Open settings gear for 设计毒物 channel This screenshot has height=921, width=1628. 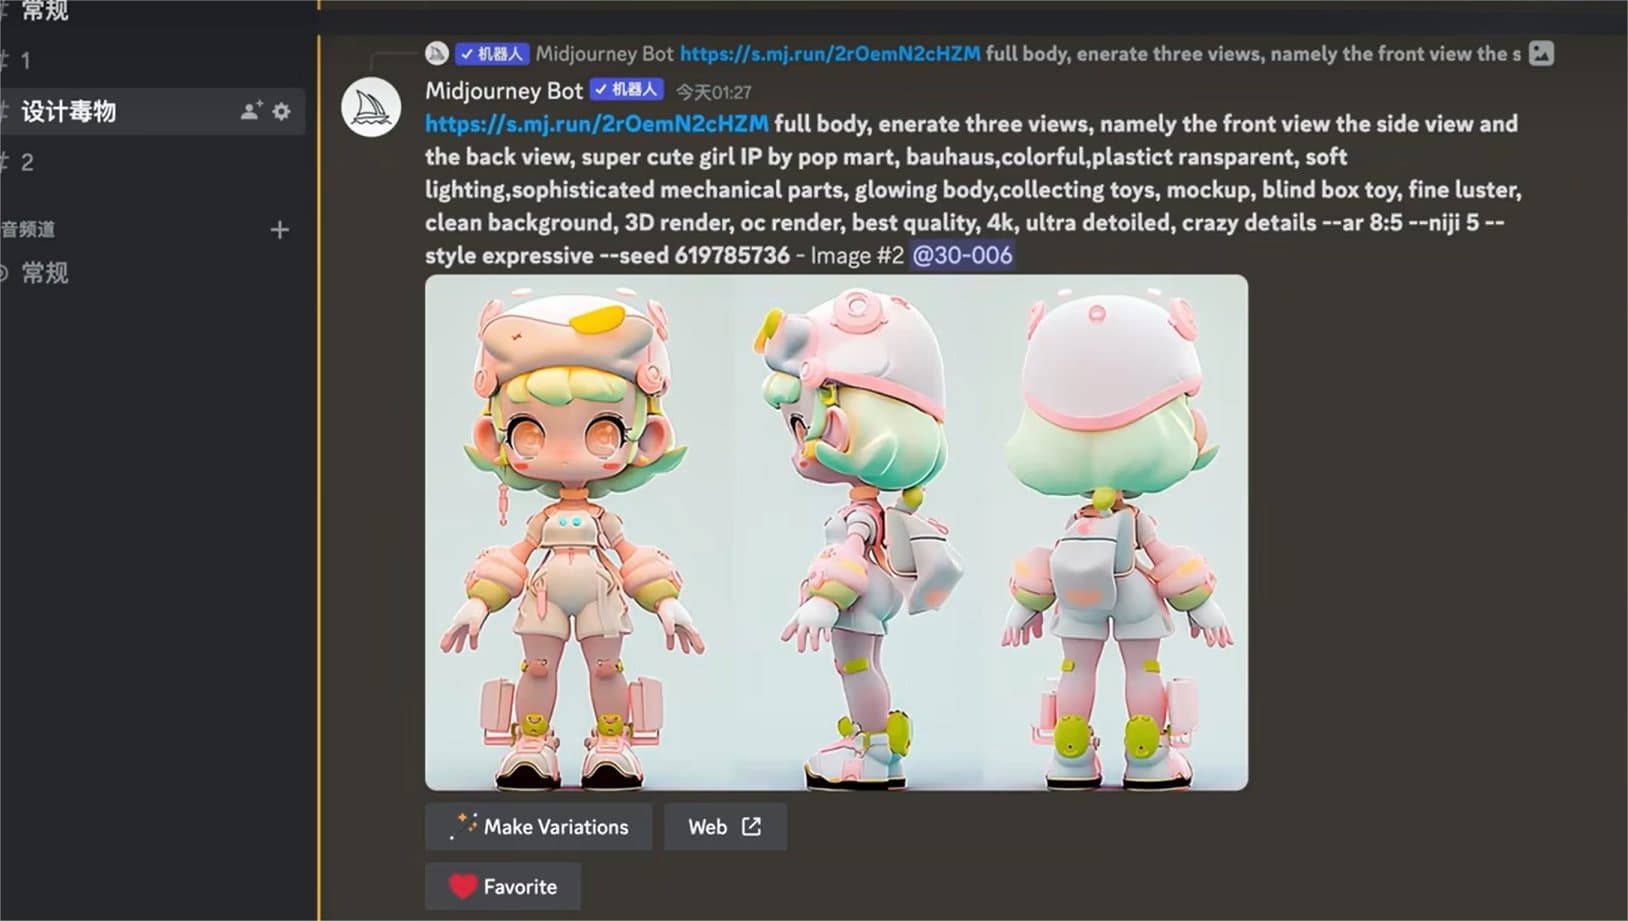click(x=282, y=111)
